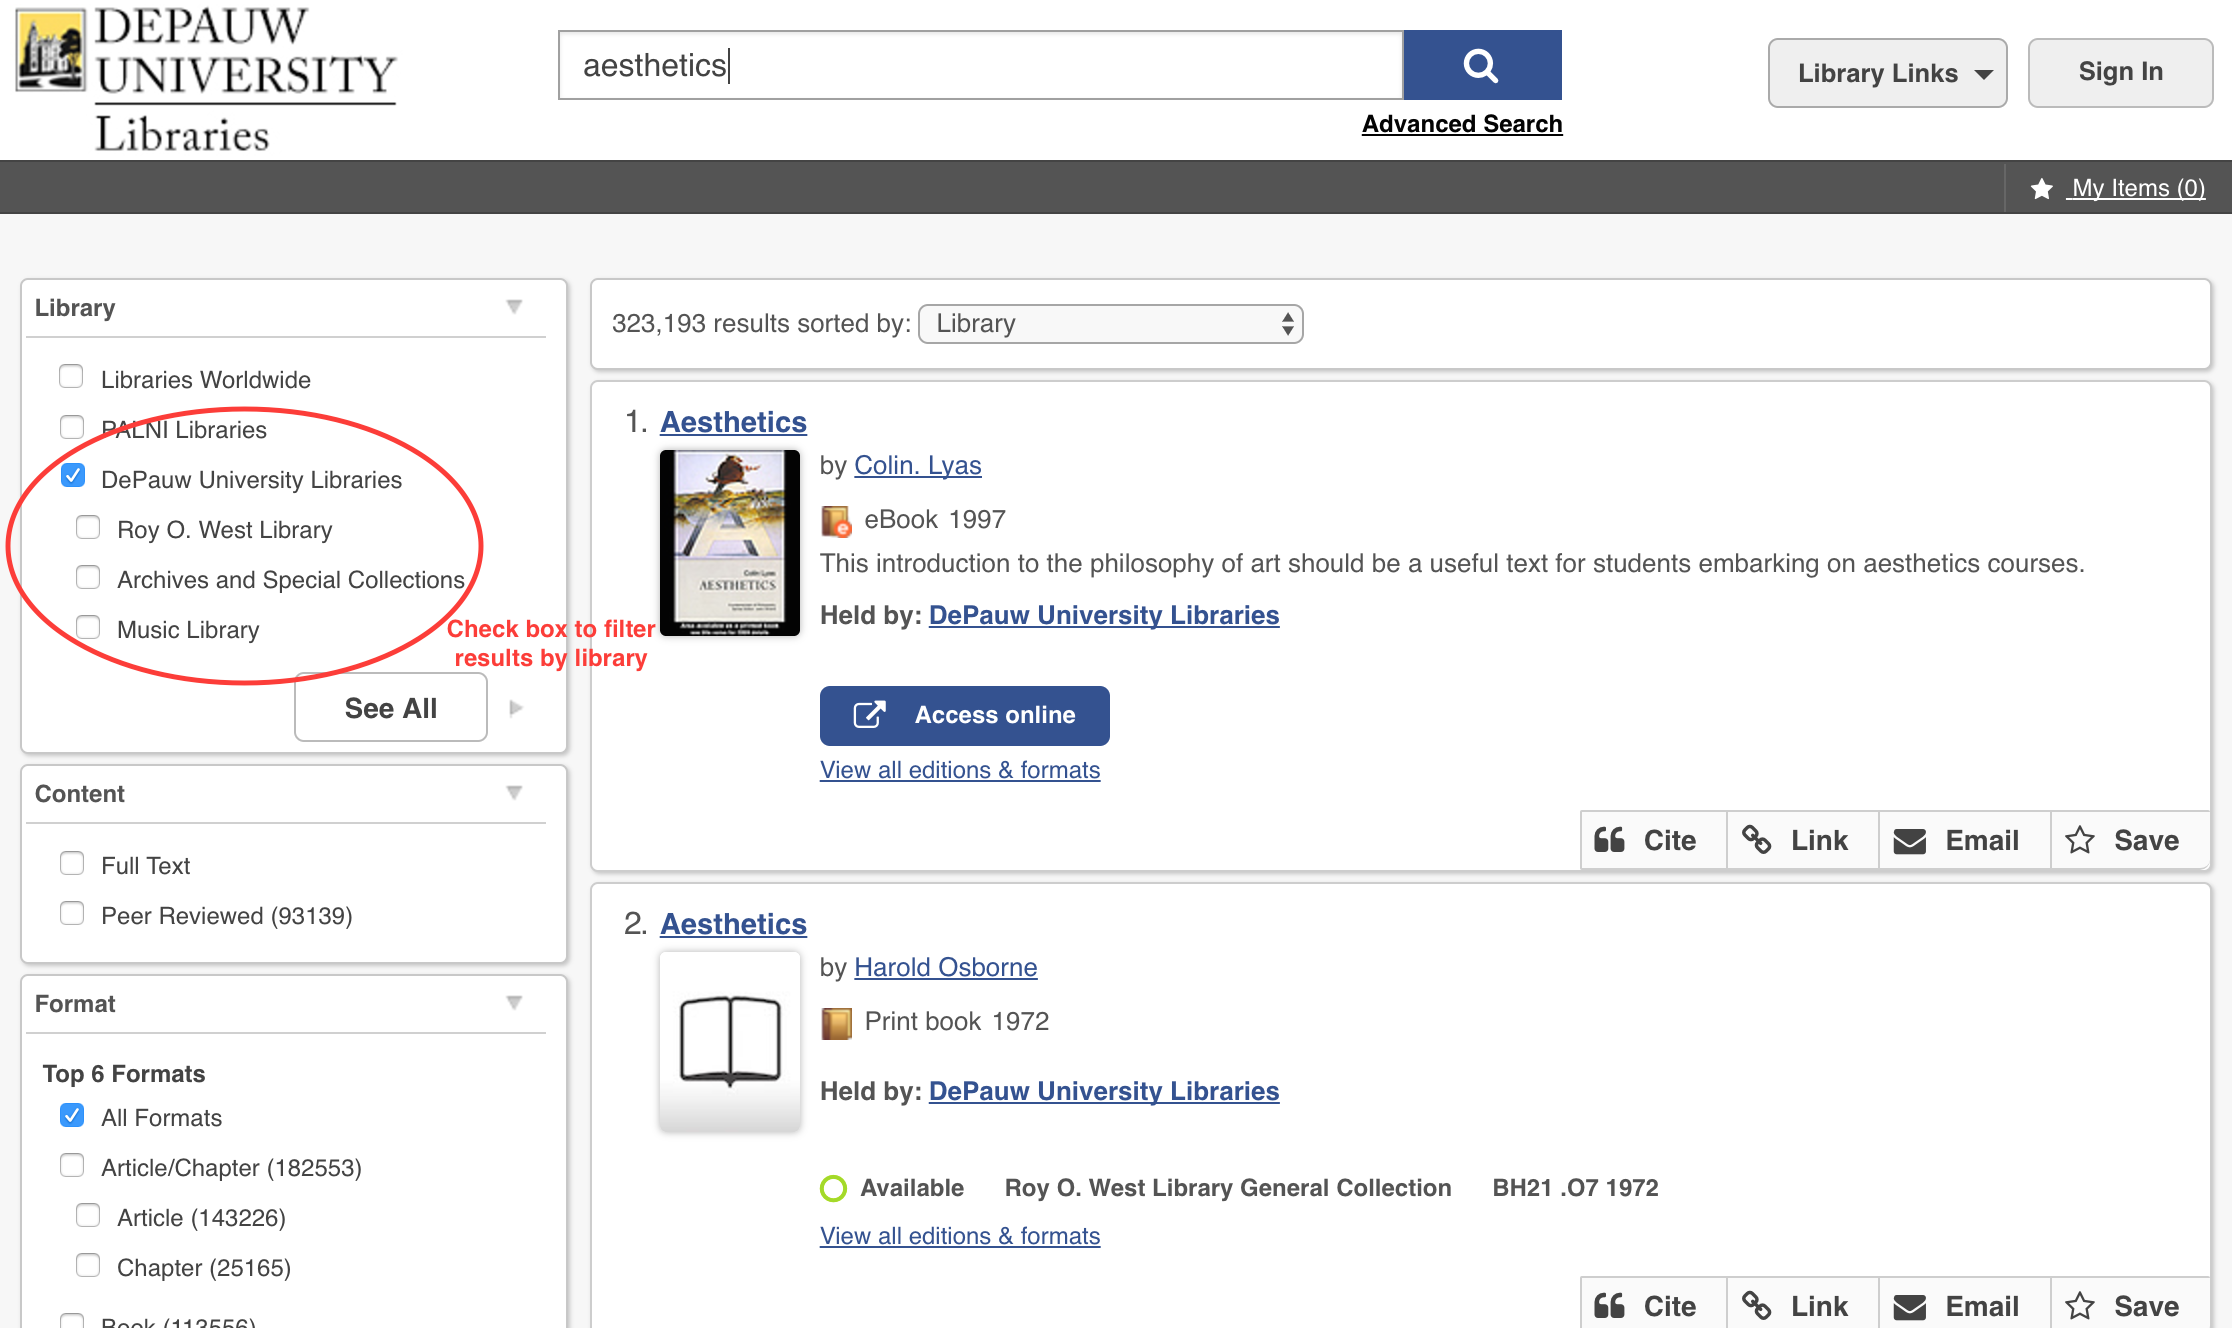
Task: View all editions & formats for result 1
Action: click(960, 770)
